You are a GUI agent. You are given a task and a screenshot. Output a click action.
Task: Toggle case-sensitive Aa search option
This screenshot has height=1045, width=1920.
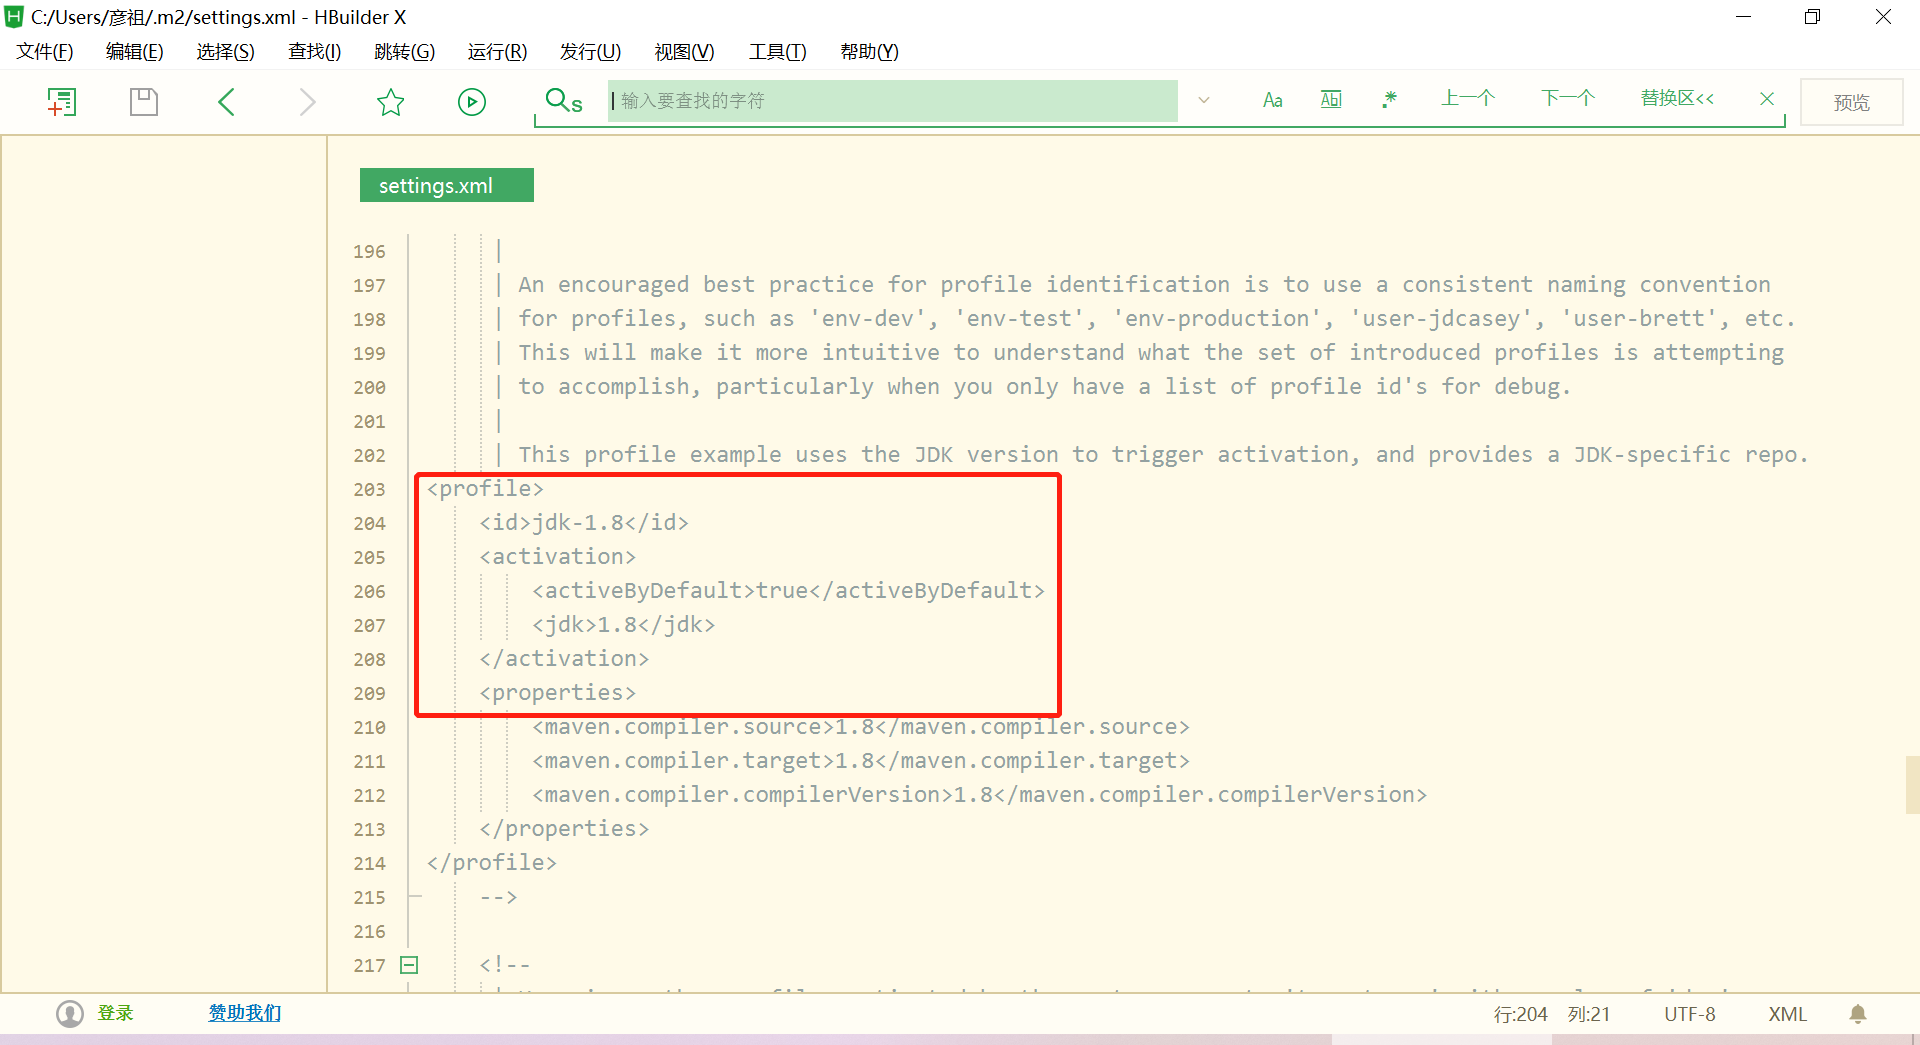1272,100
